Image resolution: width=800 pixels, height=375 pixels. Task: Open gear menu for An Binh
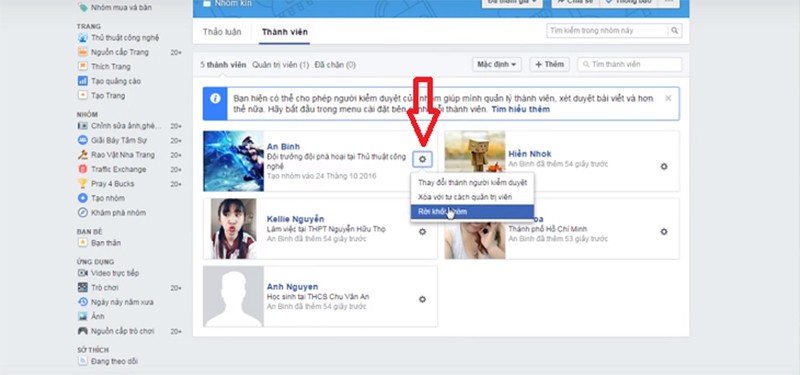tap(422, 159)
